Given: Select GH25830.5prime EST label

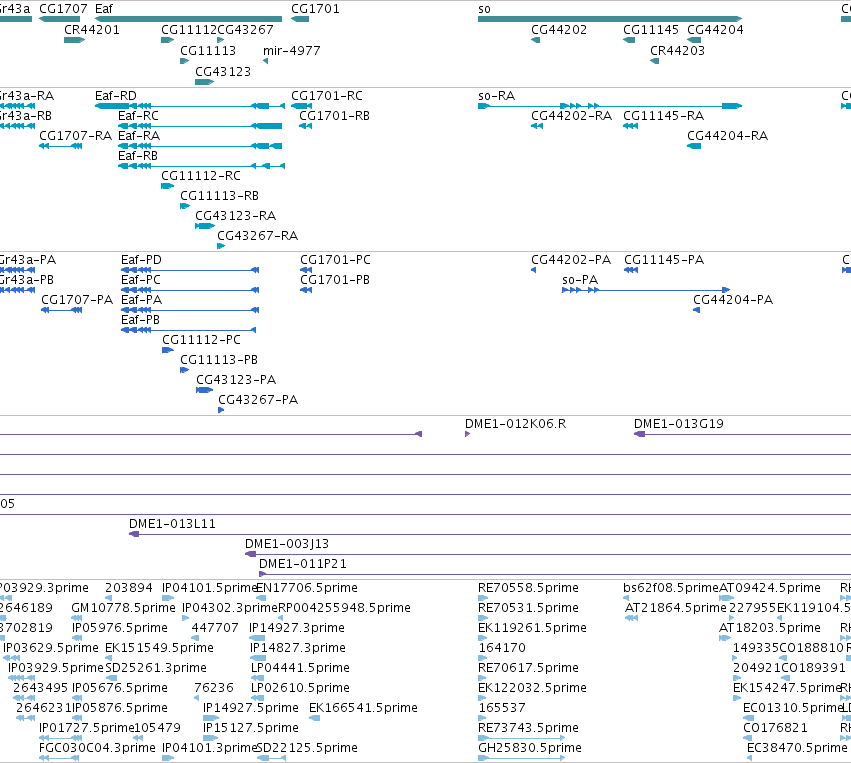Looking at the screenshot, I should click(530, 748).
